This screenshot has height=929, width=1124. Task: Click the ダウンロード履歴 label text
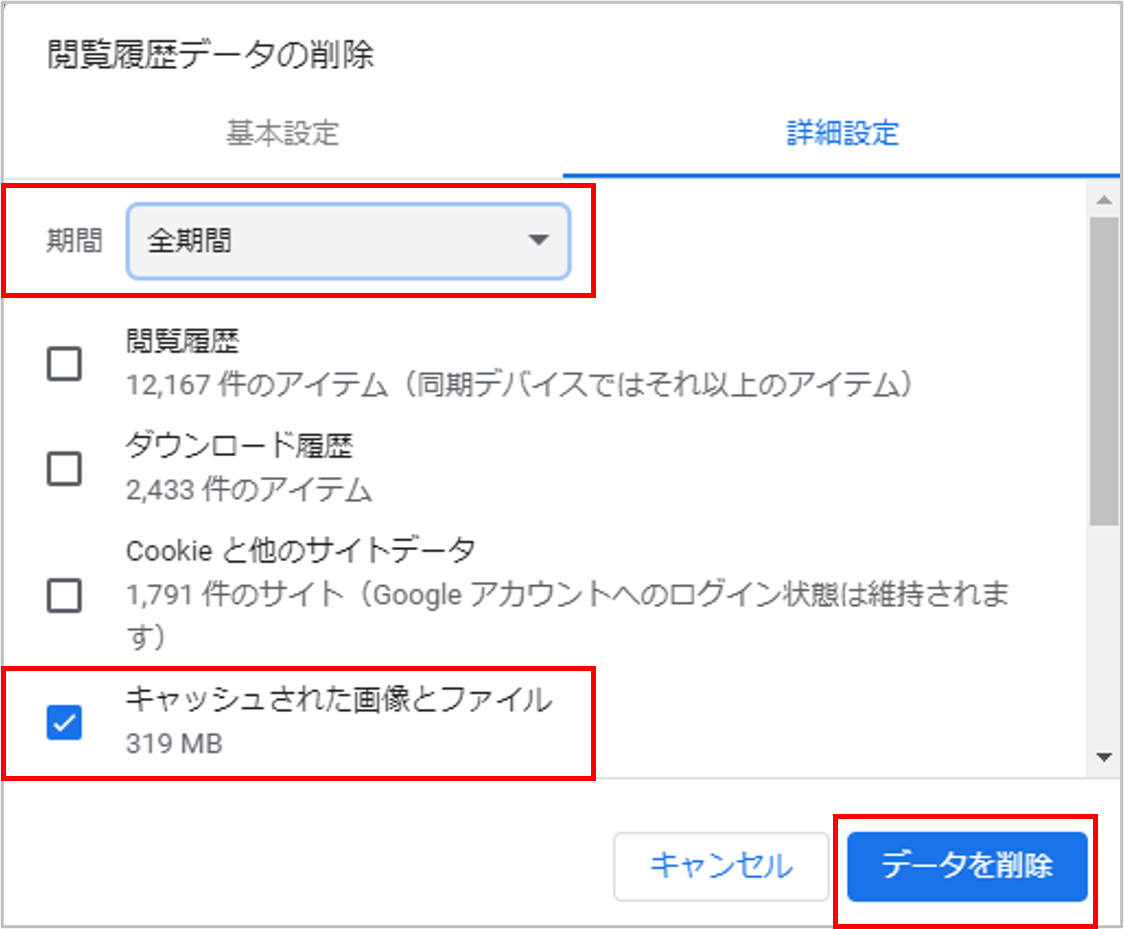coord(239,445)
